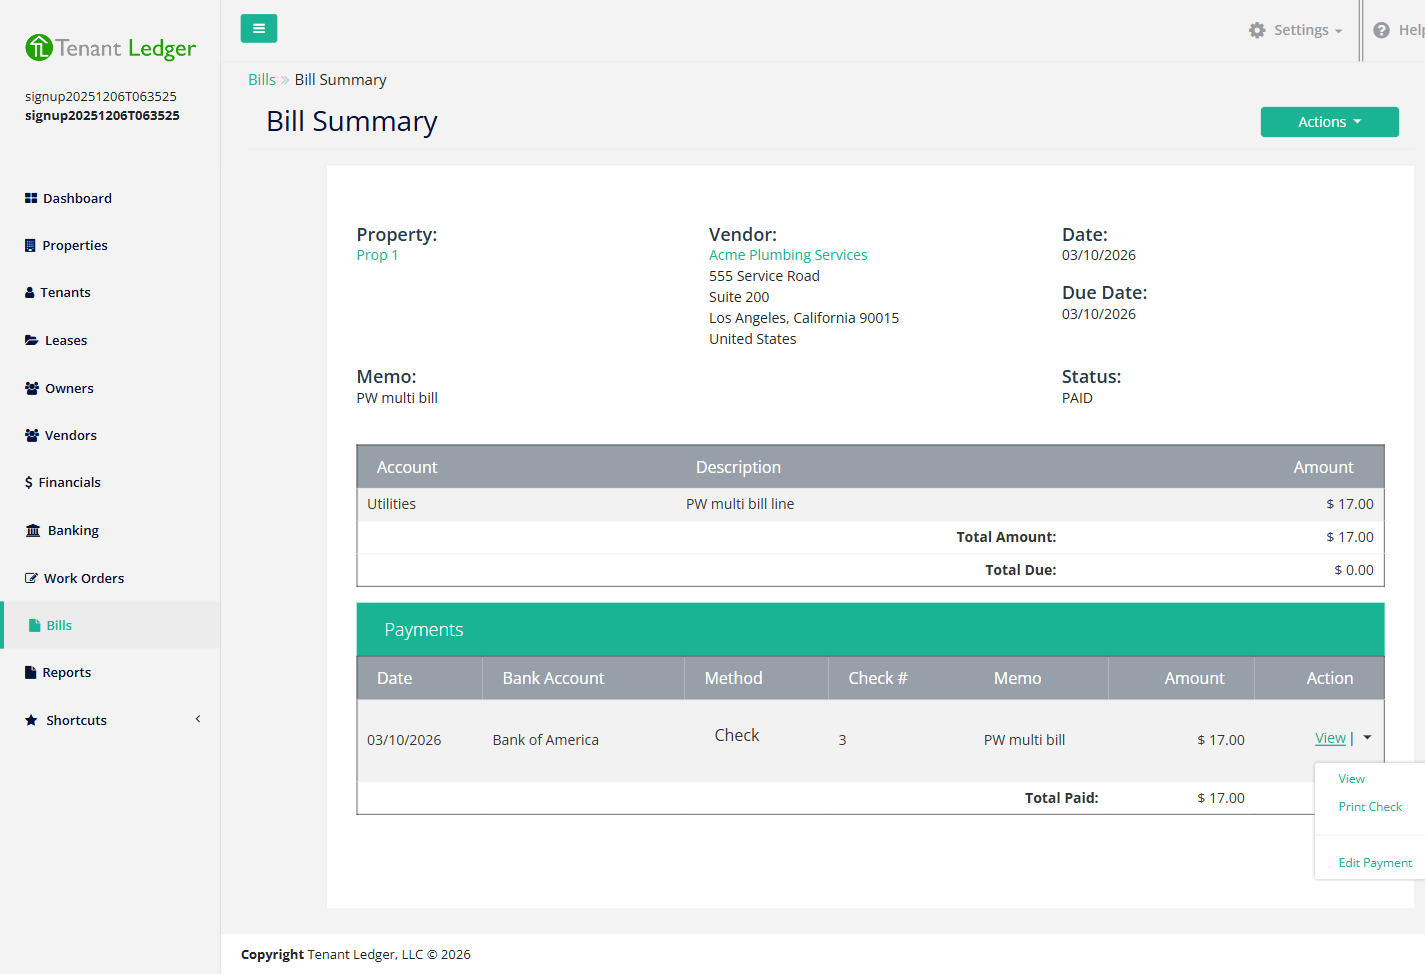Viewport: 1425px width, 974px height.
Task: Open Owners sidebar item
Action: [x=110, y=388]
